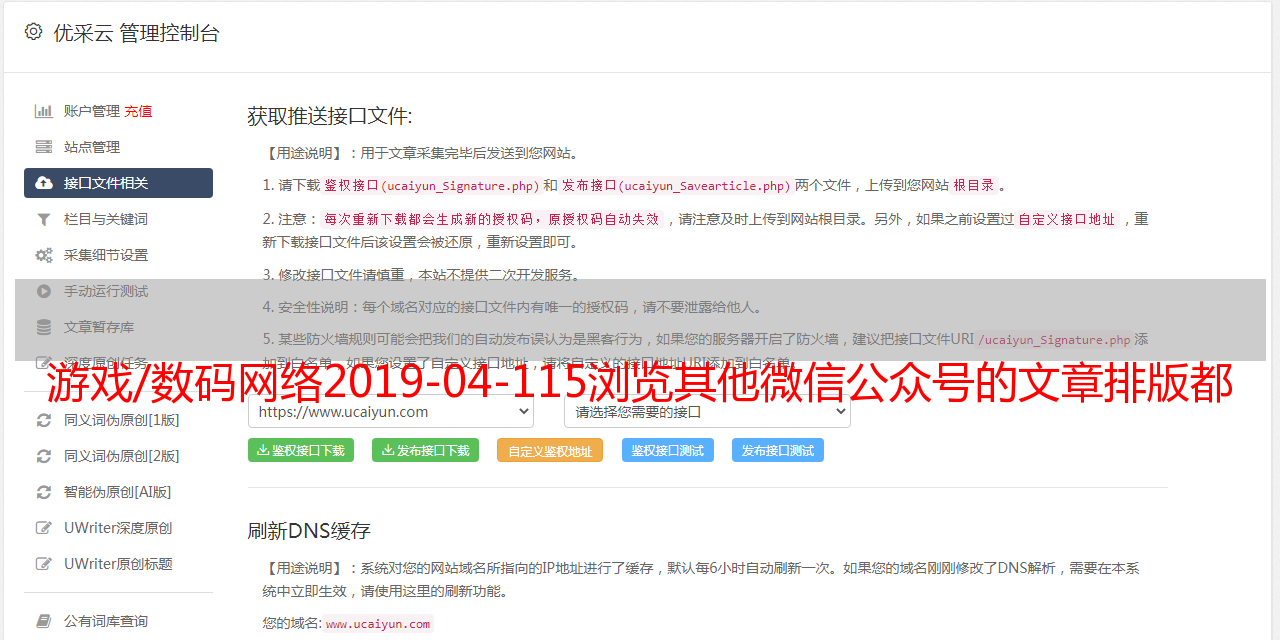Click the 自定义接口地址 code label
The image size is (1280, 640).
1067,219
